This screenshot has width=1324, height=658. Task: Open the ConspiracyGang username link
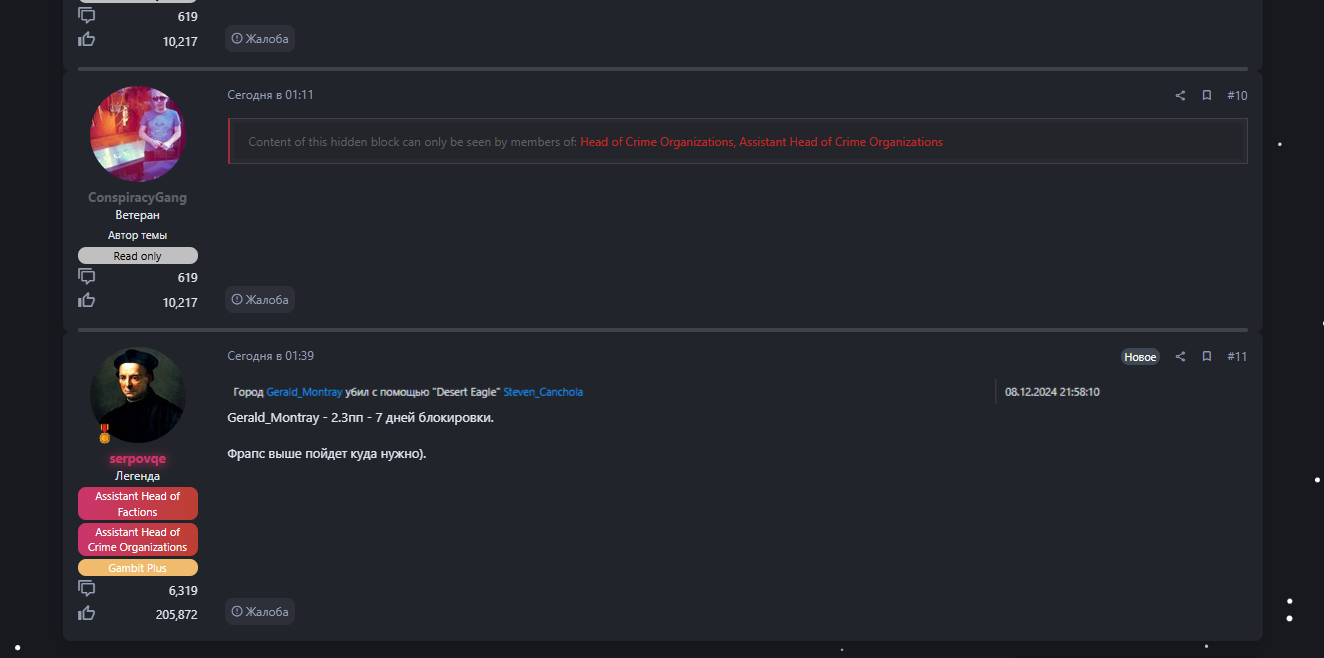click(x=137, y=198)
